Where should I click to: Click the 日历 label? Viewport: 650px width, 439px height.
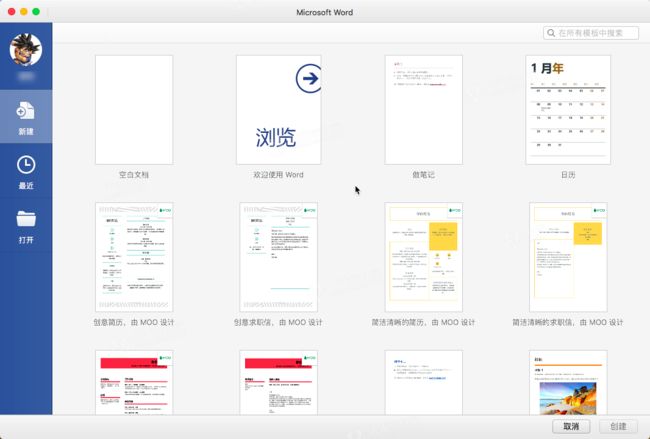(568, 175)
